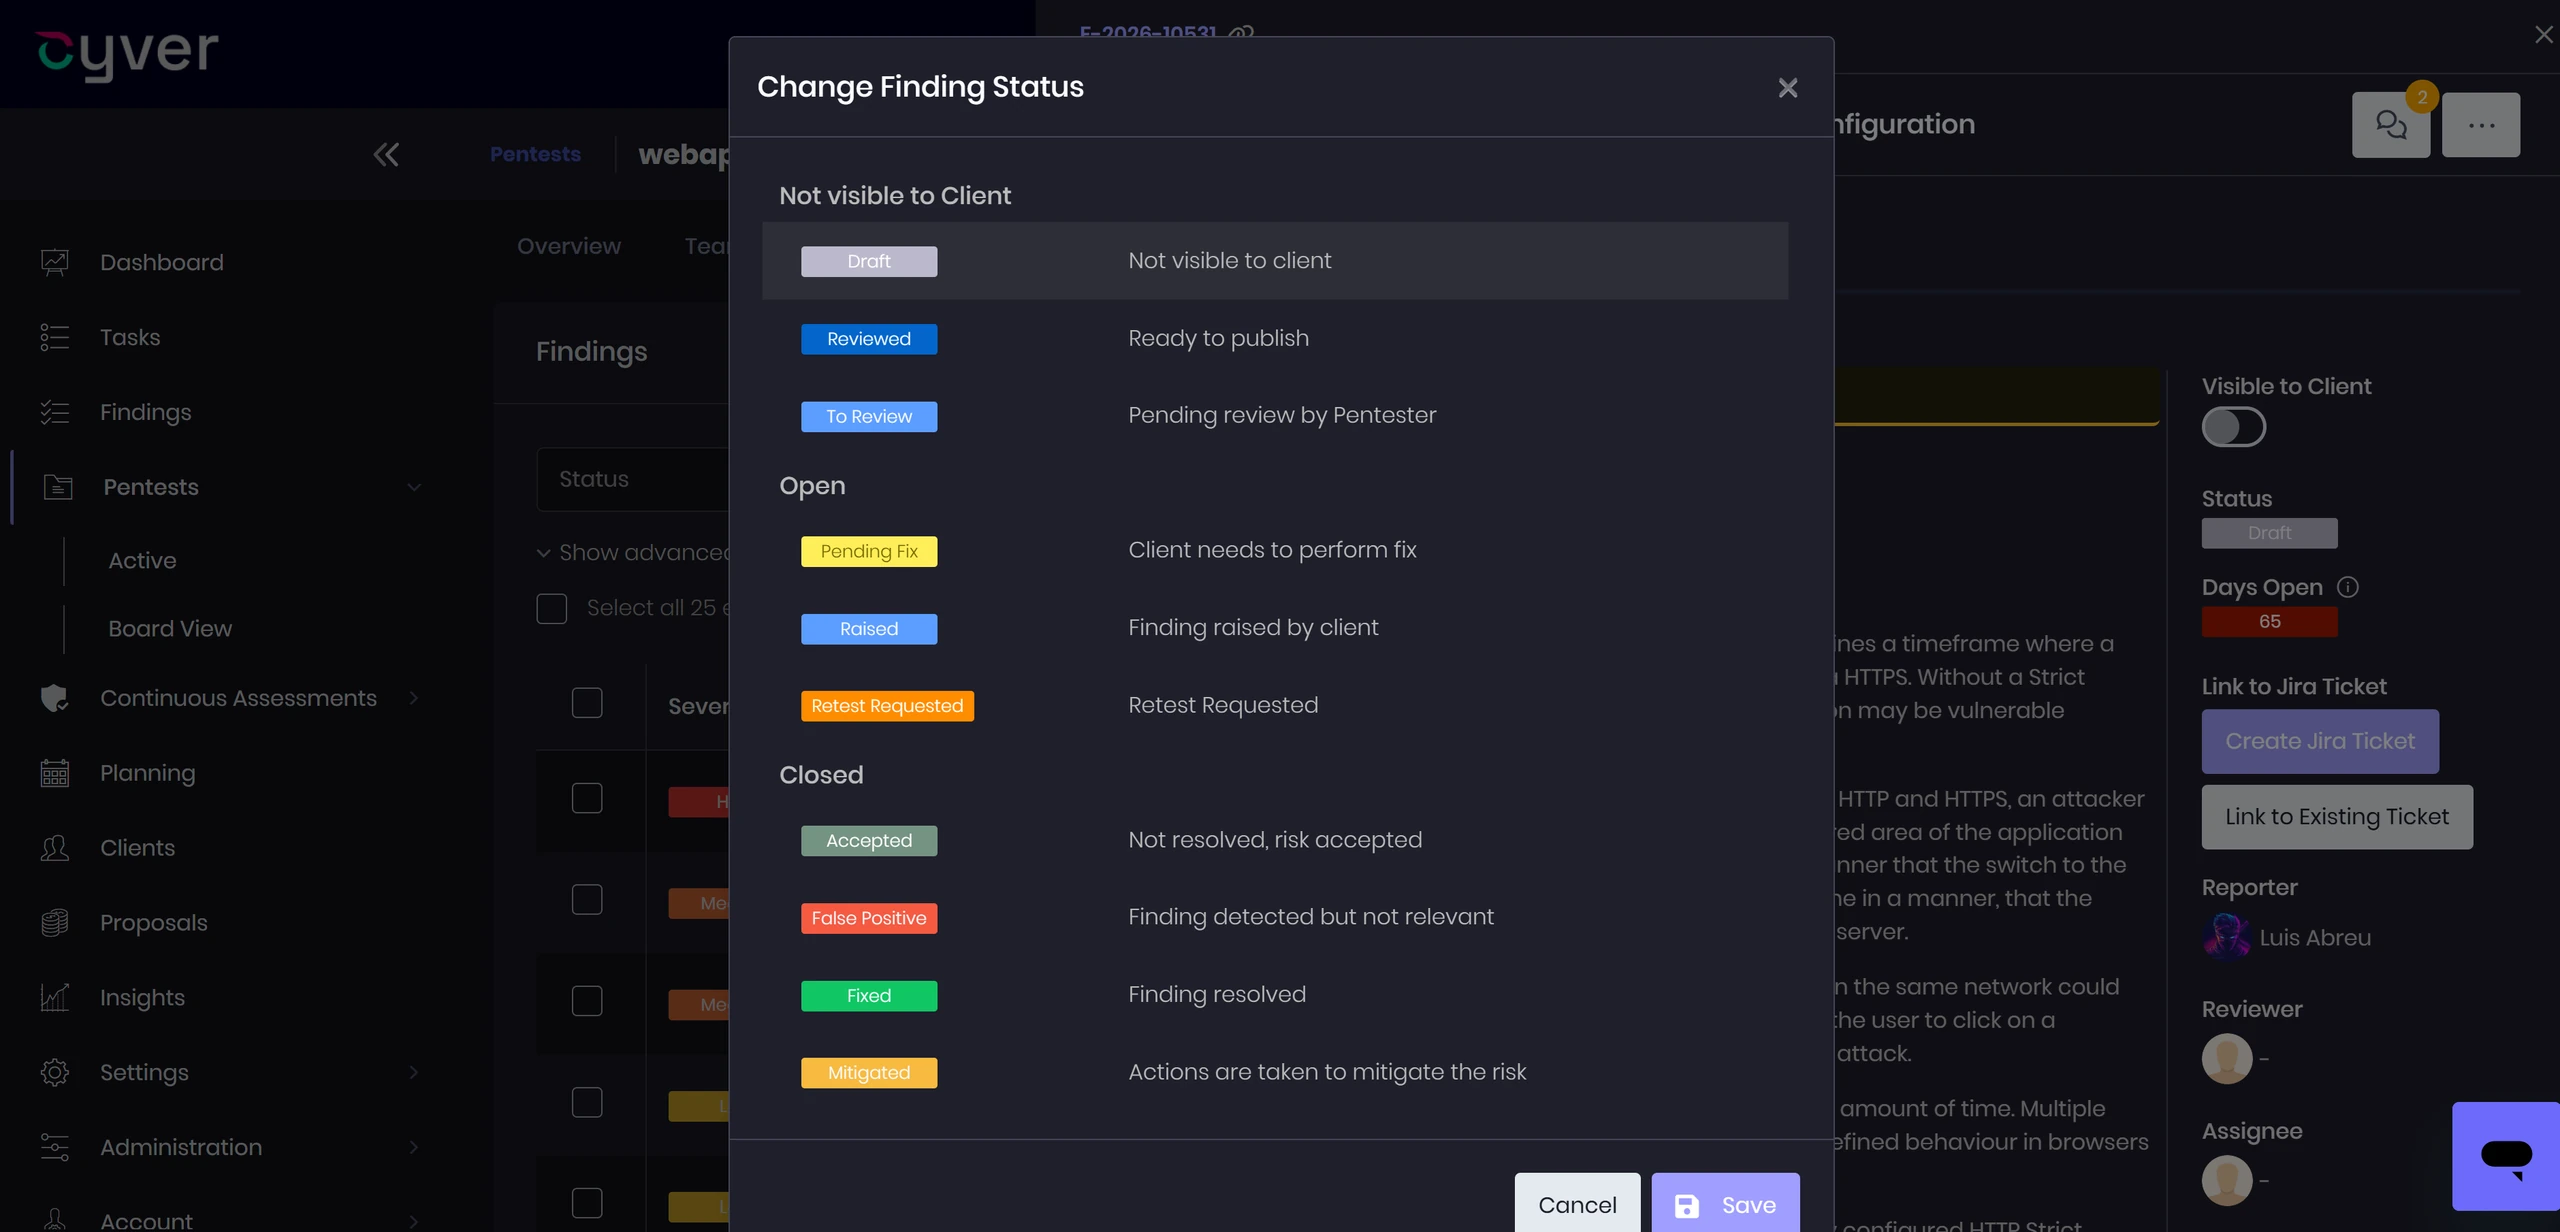Check the third finding row checkbox below the Severity header

(587, 1001)
